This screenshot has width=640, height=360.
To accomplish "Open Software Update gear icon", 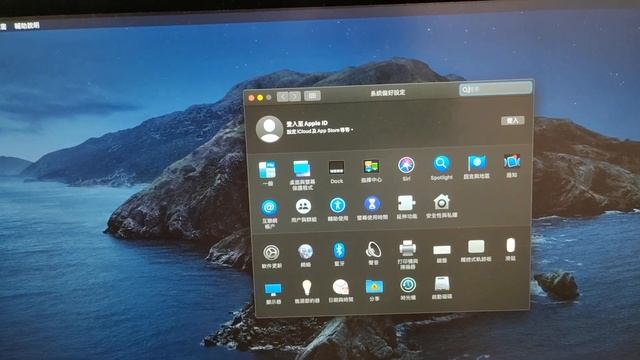I will coord(271,253).
